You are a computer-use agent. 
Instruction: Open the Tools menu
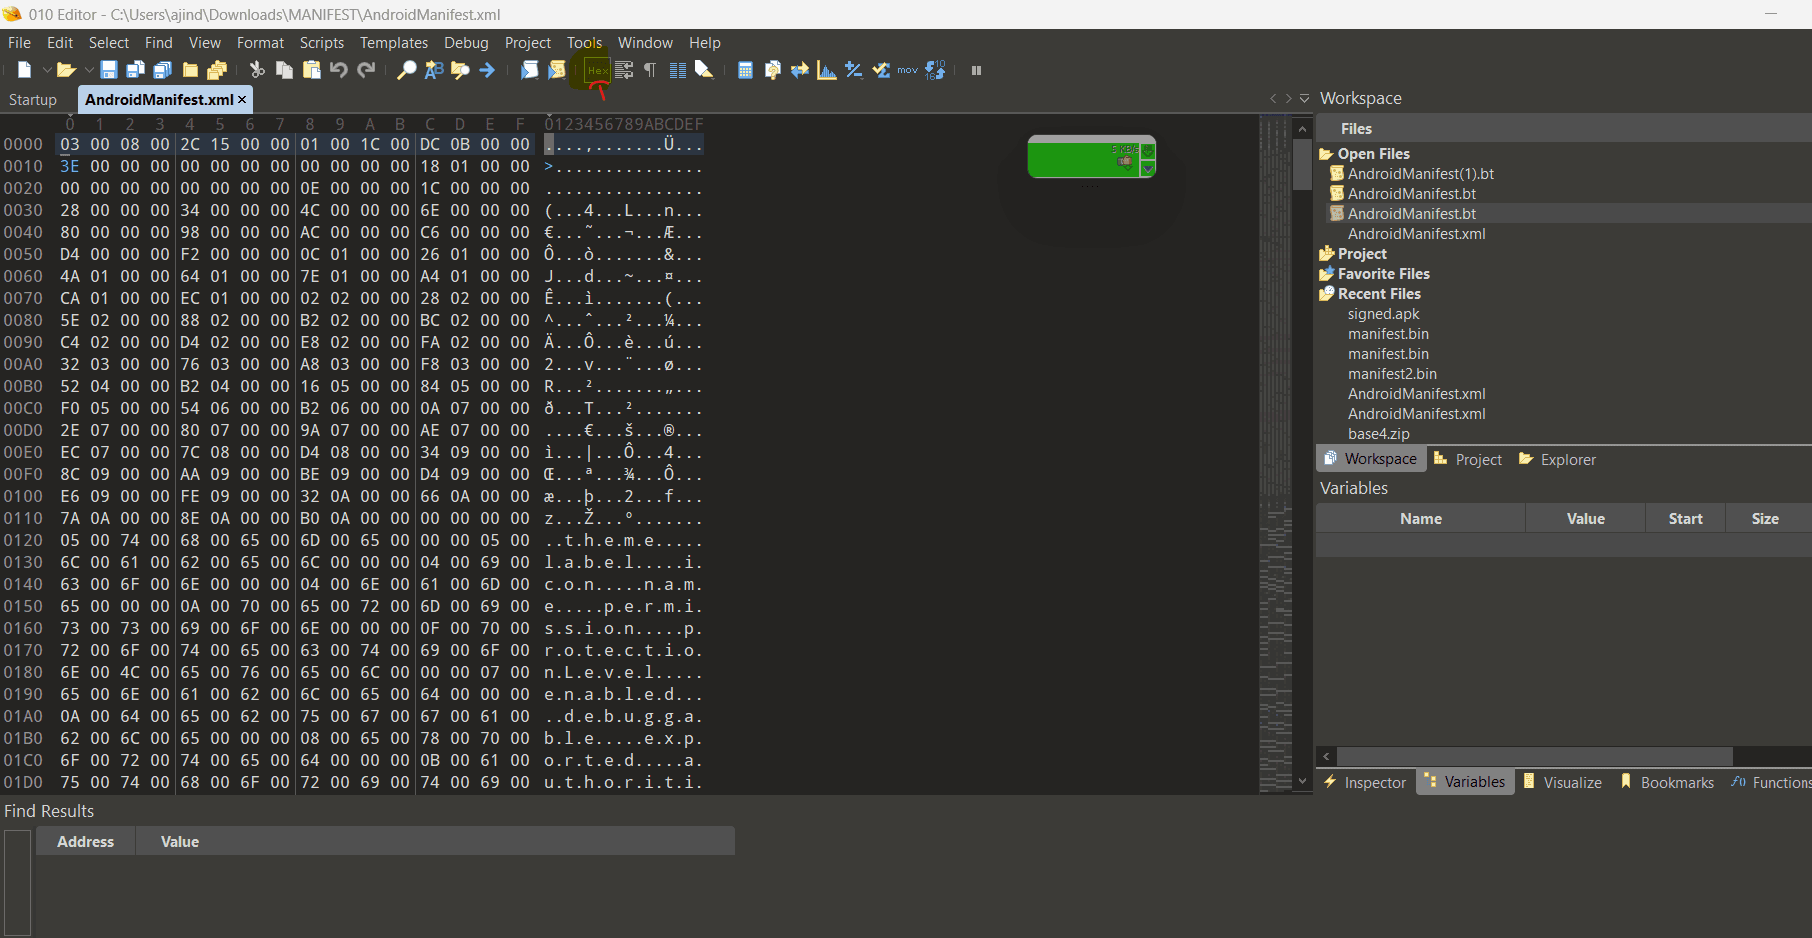[585, 43]
